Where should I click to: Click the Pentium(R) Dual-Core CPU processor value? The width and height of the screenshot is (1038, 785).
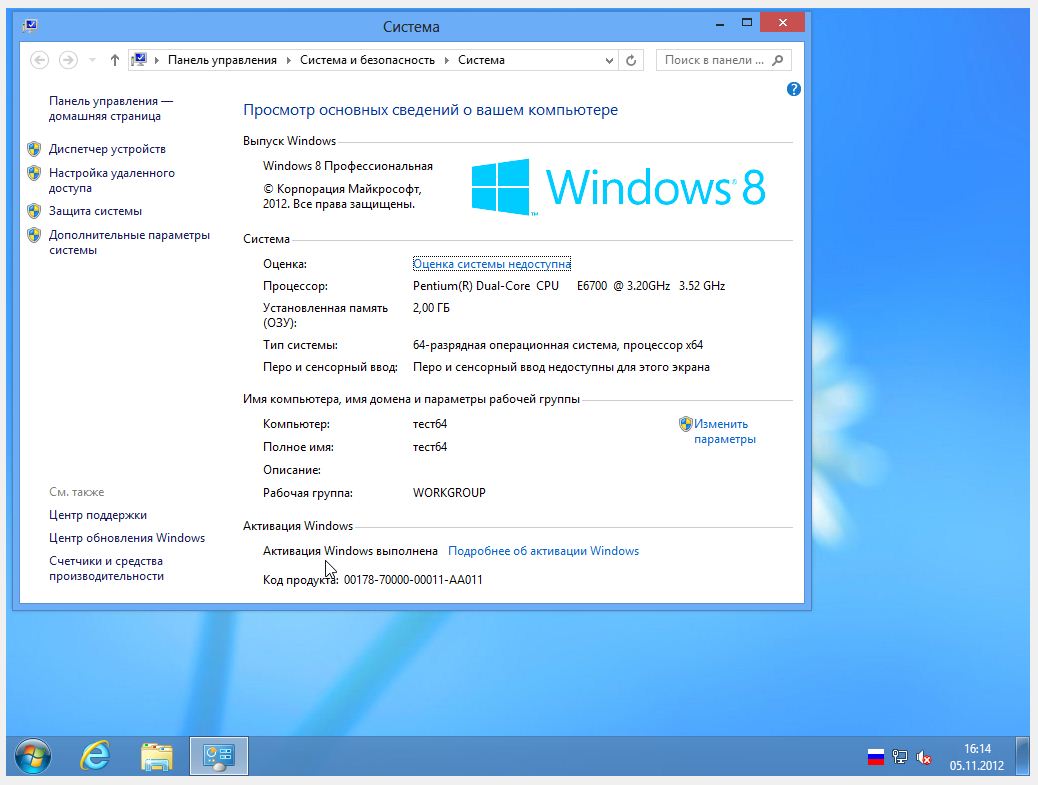tap(569, 286)
